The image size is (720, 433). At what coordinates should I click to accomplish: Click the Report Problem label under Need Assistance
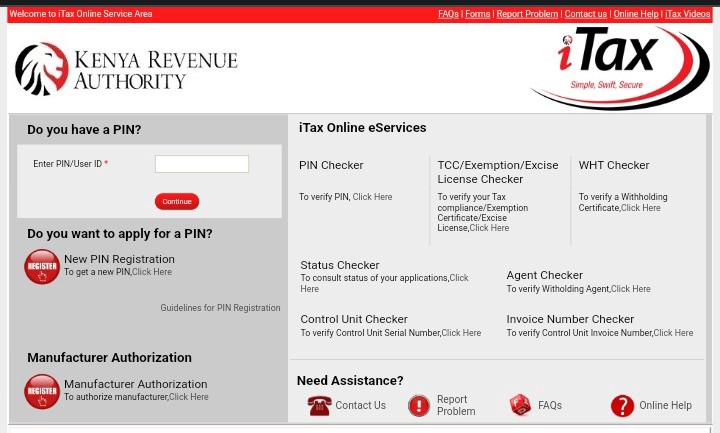point(456,405)
